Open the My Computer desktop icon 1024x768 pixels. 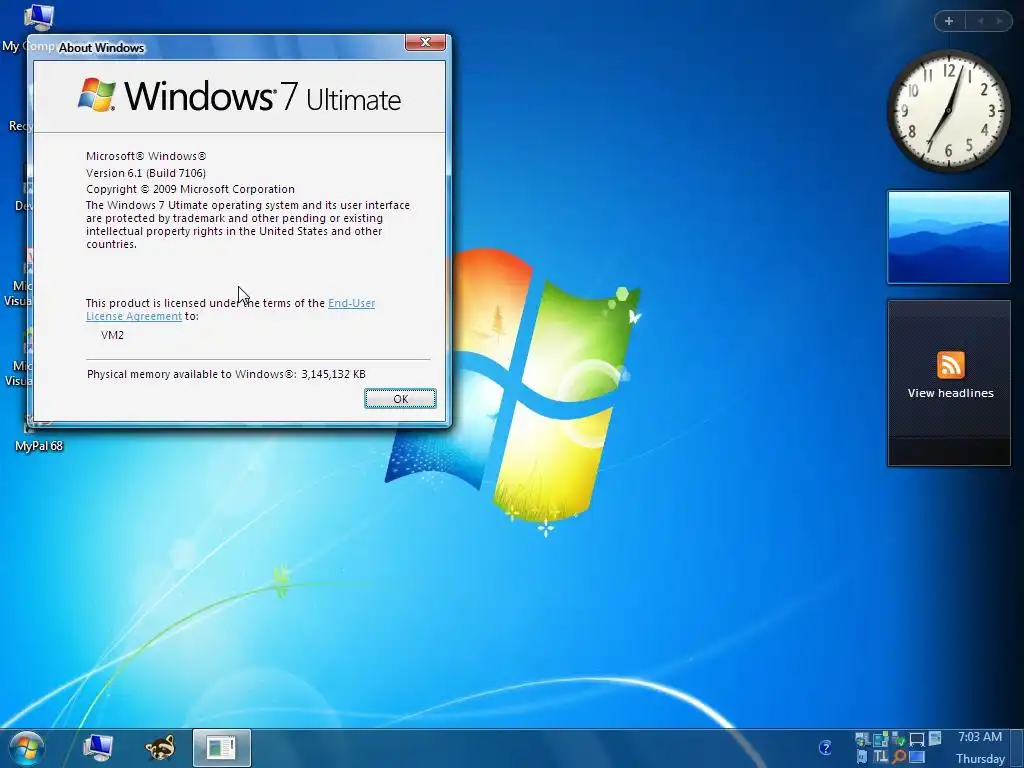[x=38, y=18]
